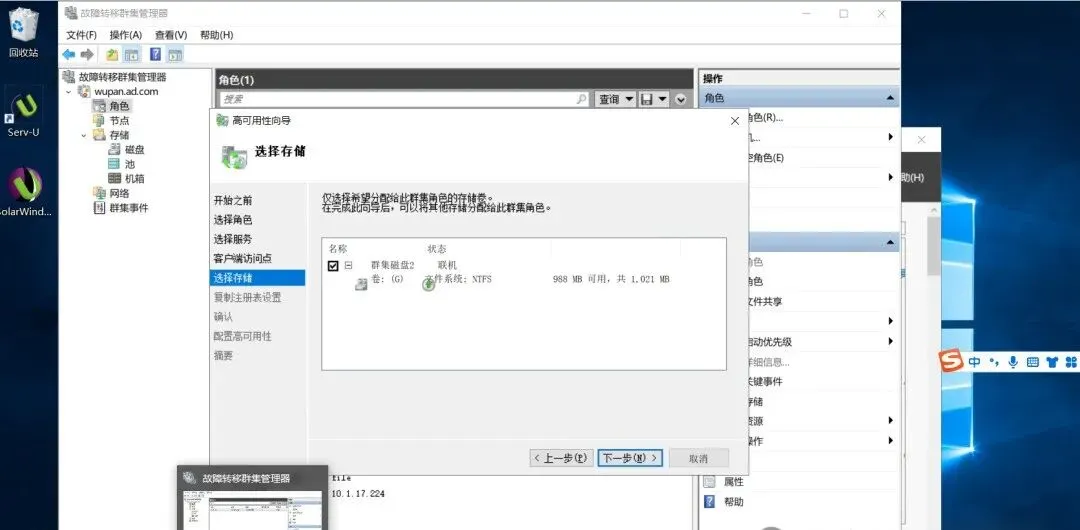Click the Up one level folder icon
This screenshot has width=1080, height=530.
pos(112,54)
